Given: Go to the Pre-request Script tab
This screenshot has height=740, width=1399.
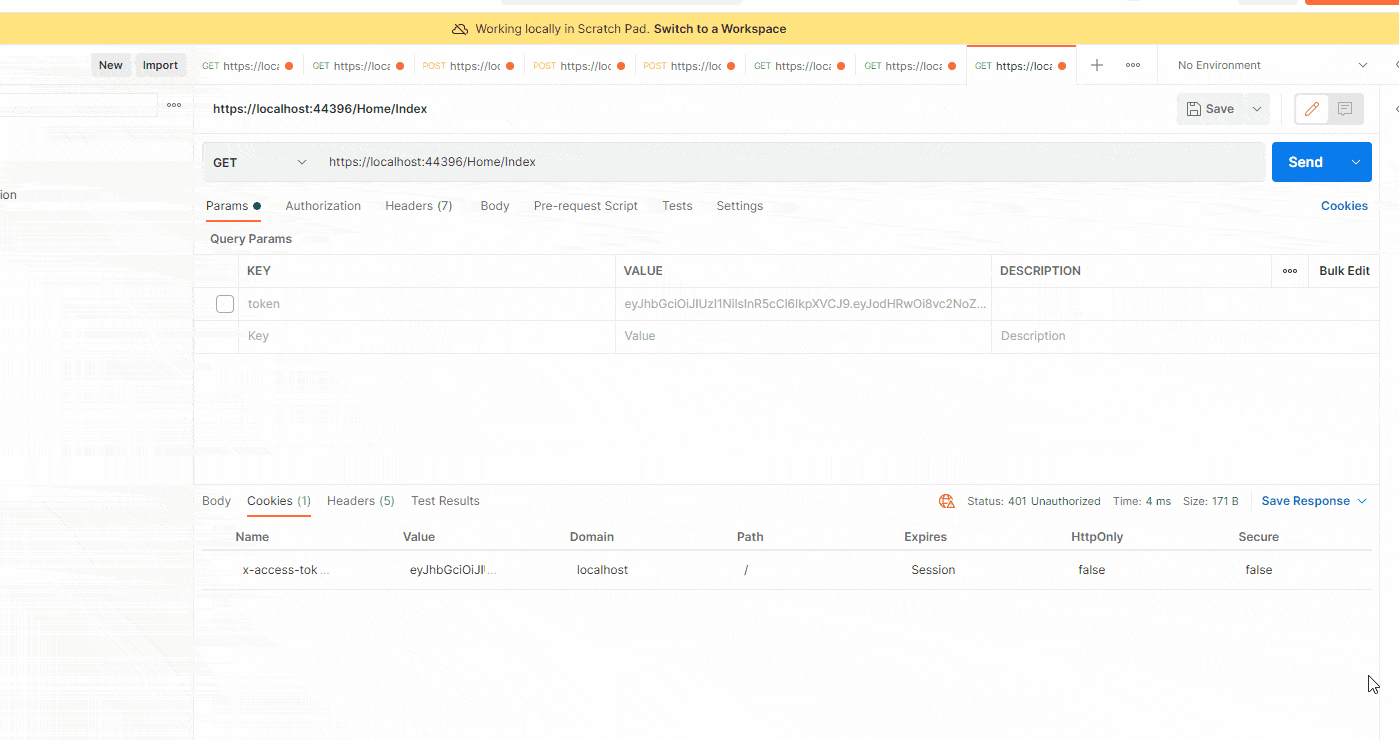Looking at the screenshot, I should click(586, 206).
